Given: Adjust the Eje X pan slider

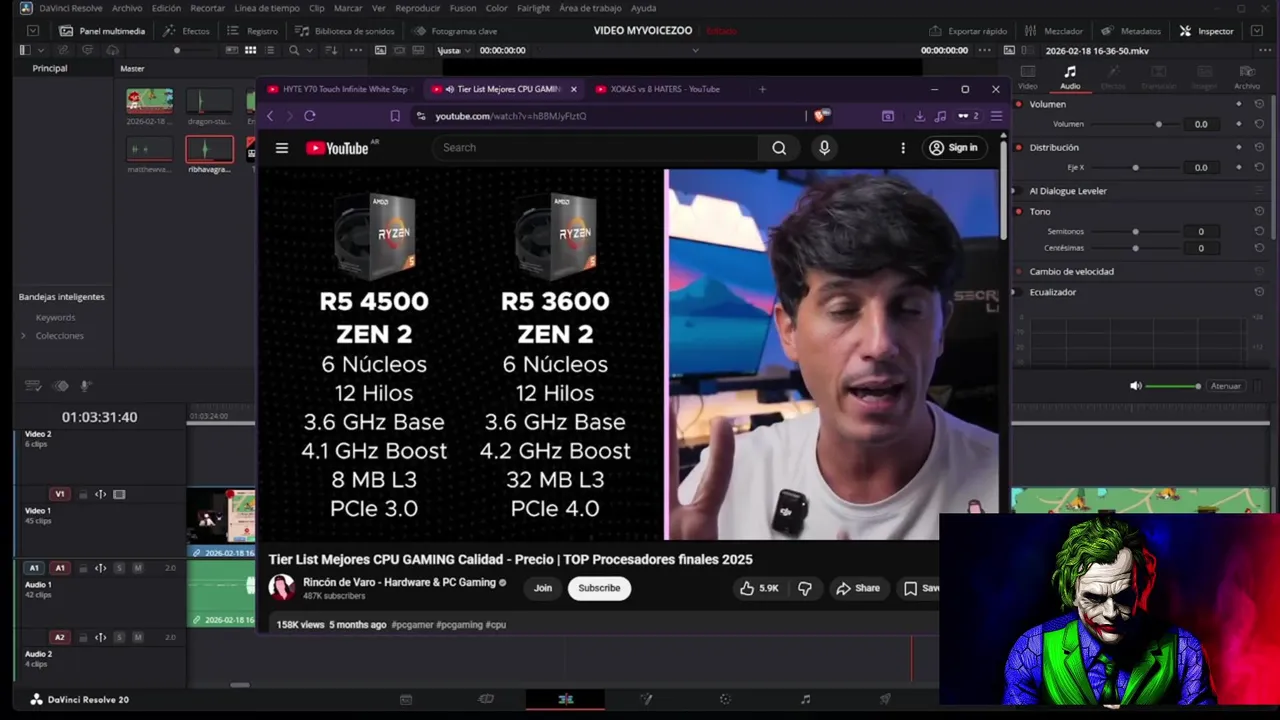Looking at the screenshot, I should point(1136,167).
